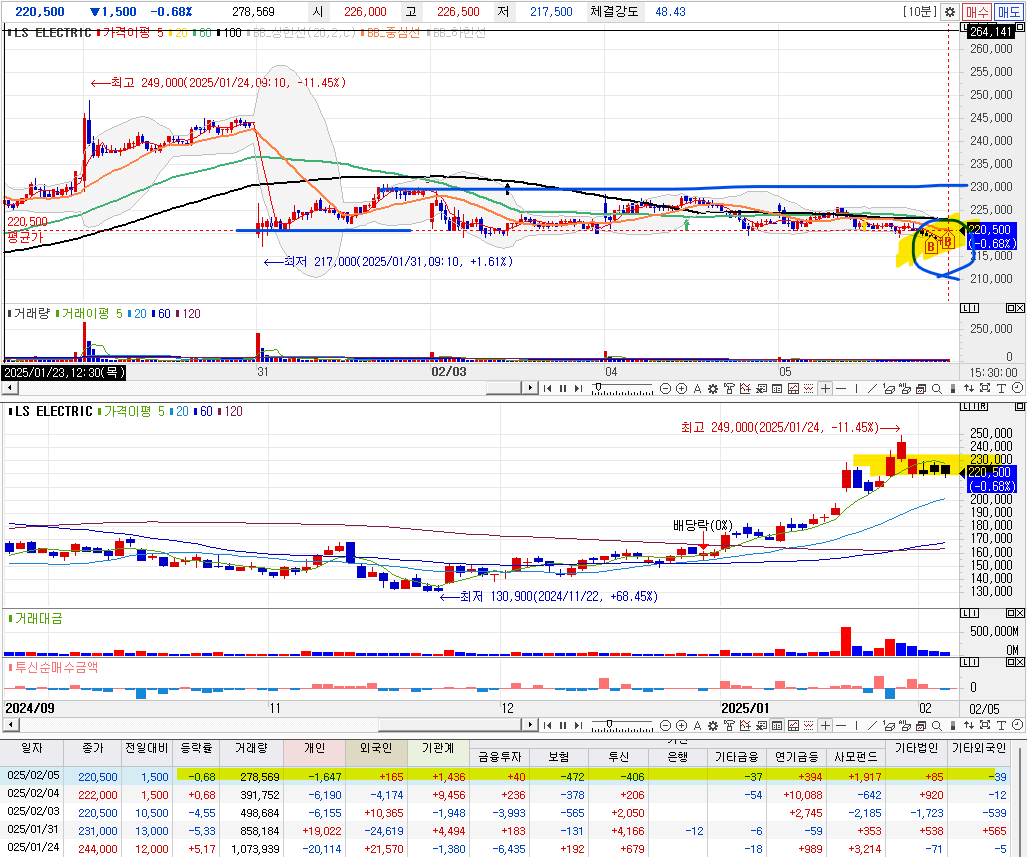This screenshot has height=857, width=1027.
Task: Close the 거래량 volume pane in the upper chart
Action: point(1020,308)
